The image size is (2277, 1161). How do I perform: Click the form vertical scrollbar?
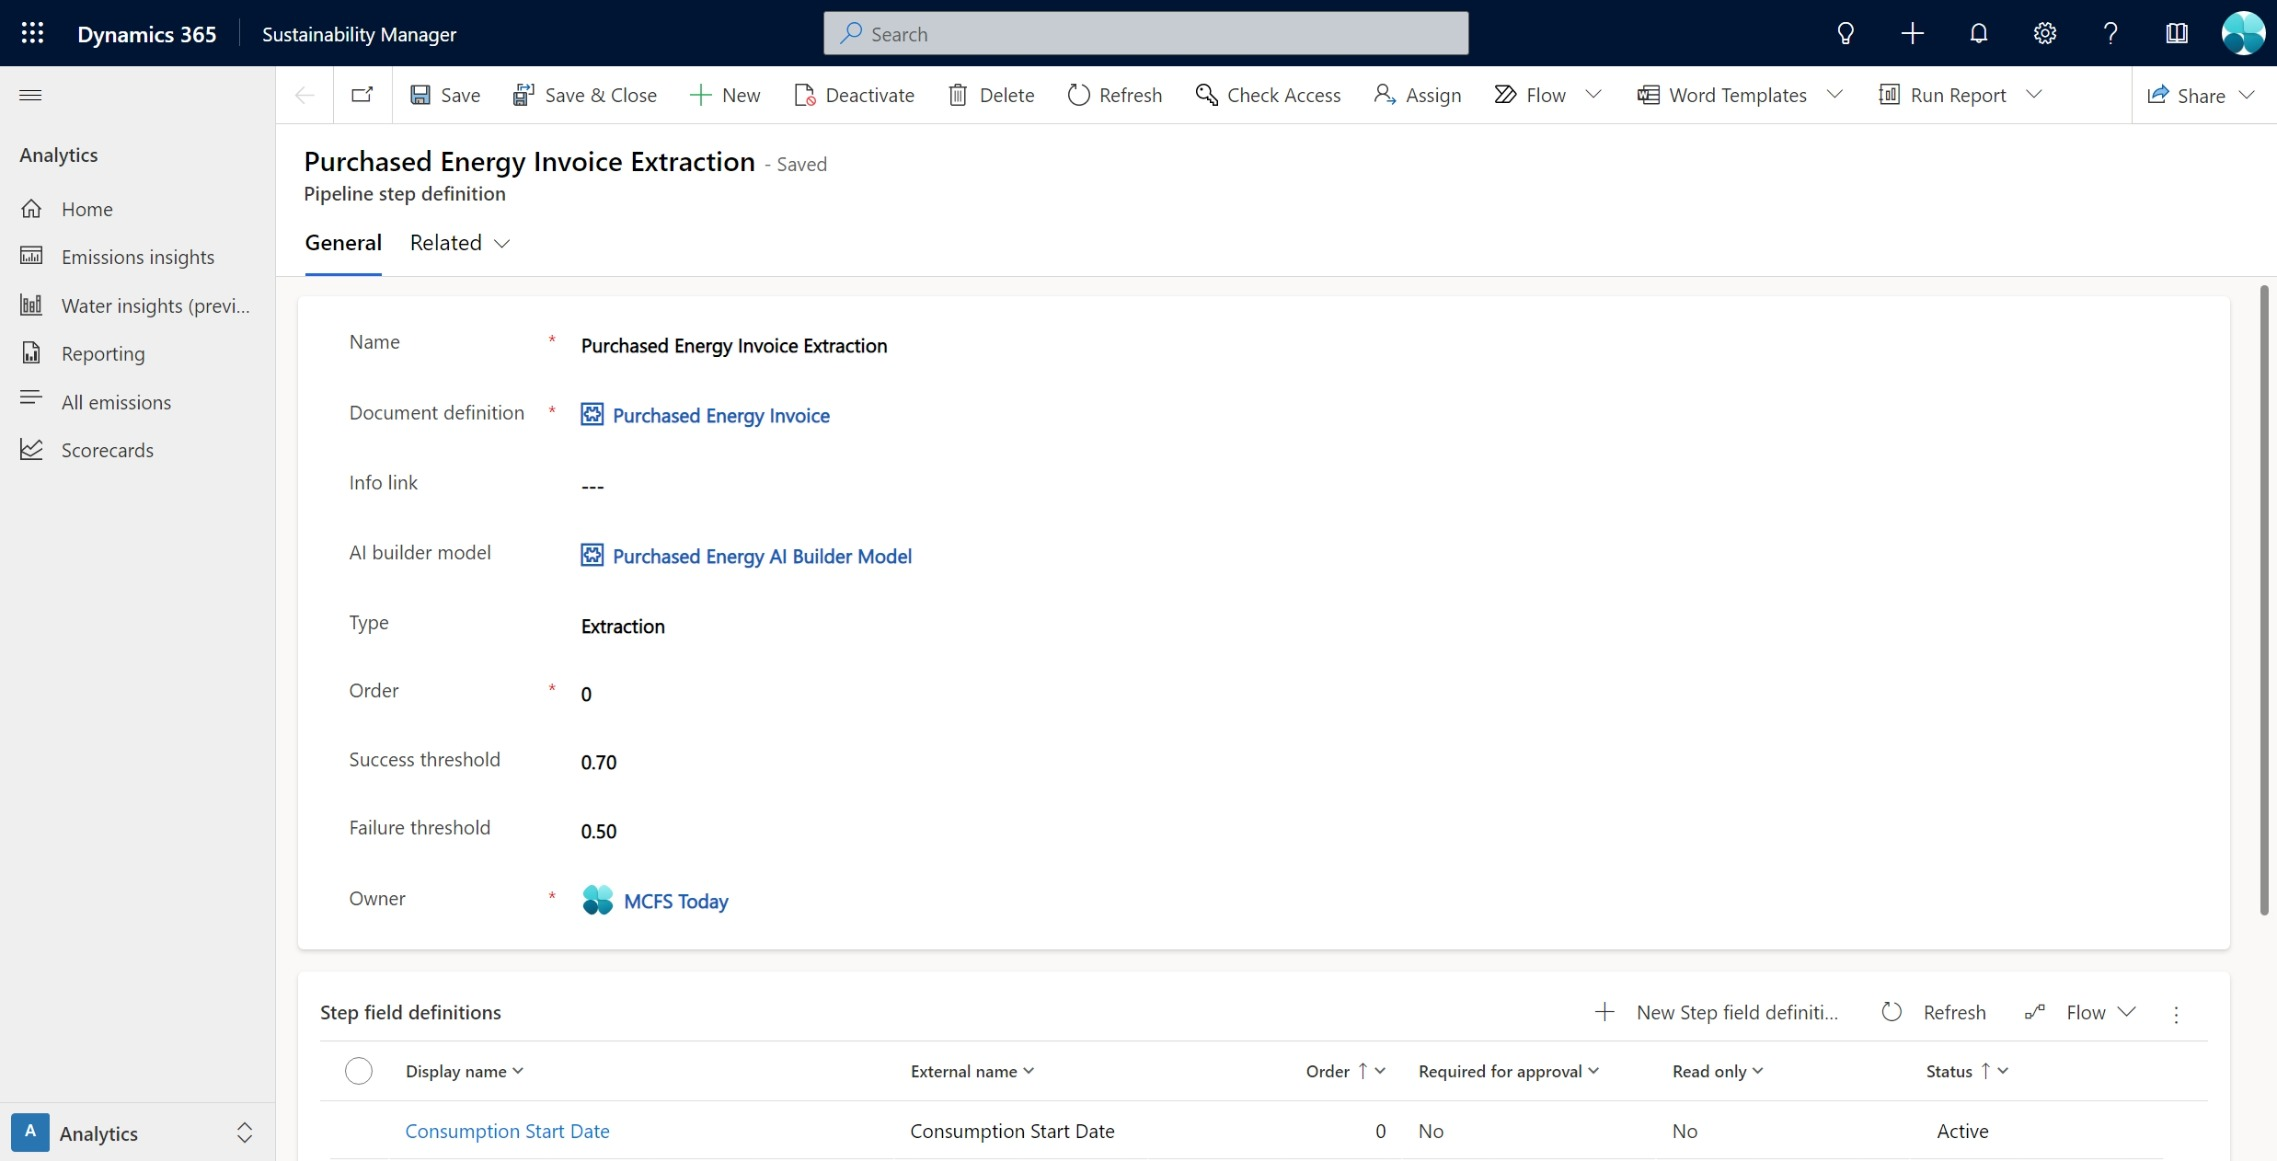2264,600
